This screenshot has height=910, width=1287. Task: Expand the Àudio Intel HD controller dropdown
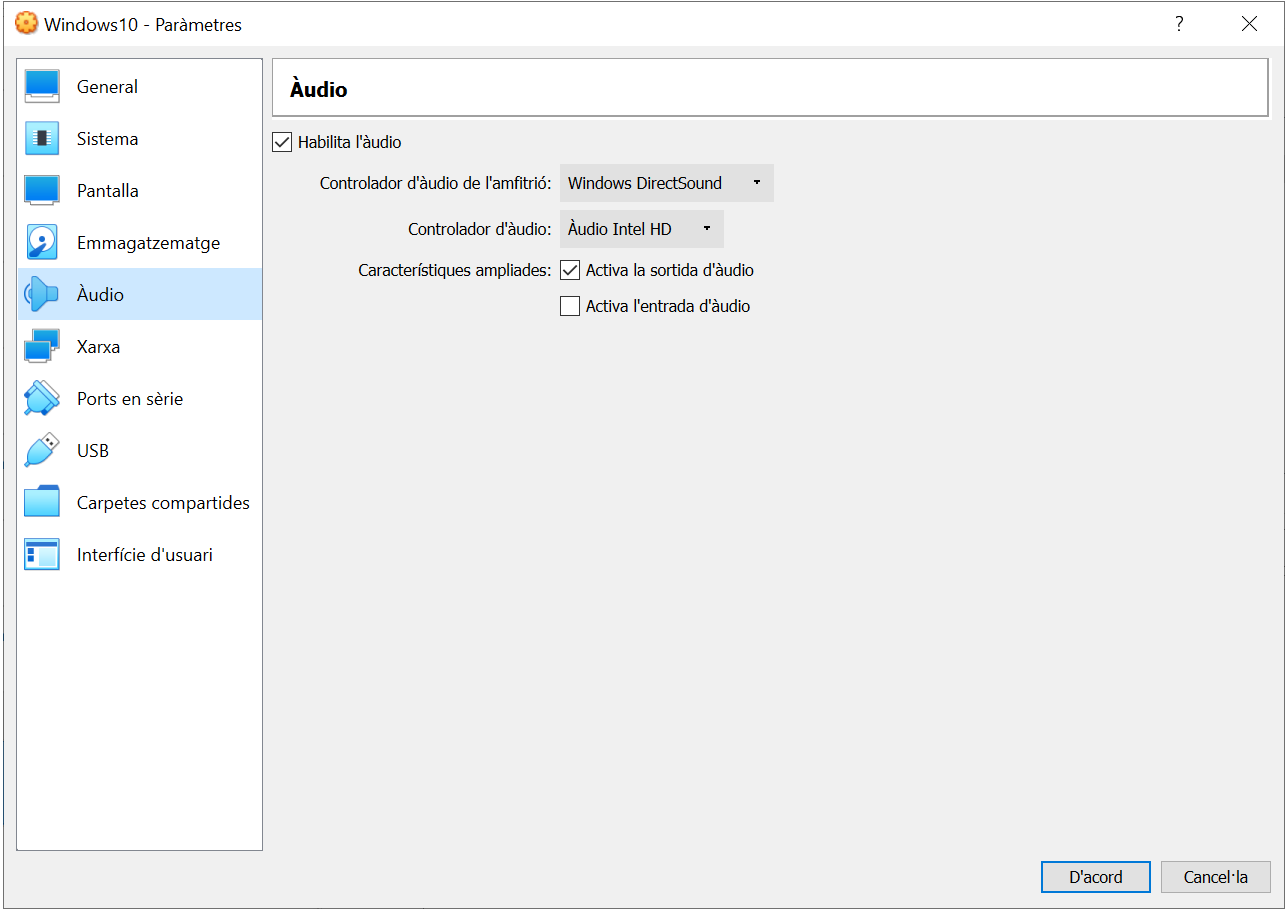641,230
